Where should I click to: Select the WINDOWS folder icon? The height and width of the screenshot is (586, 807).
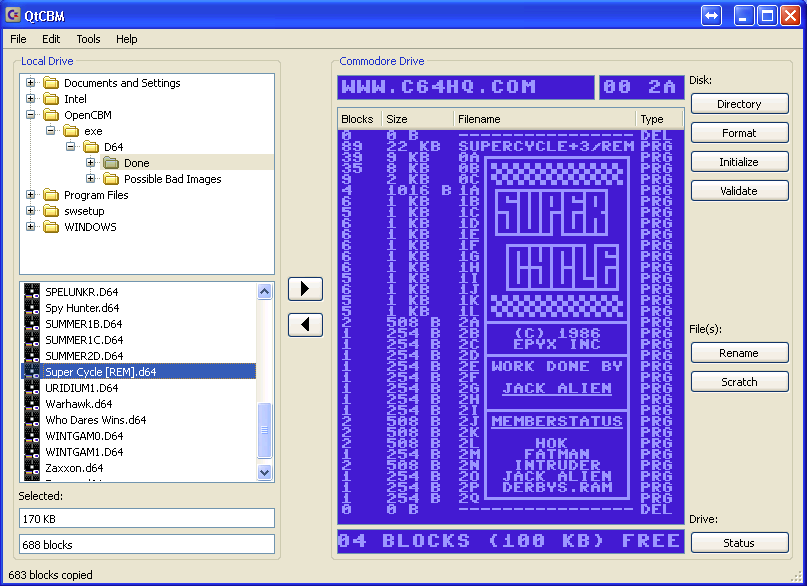(51, 227)
